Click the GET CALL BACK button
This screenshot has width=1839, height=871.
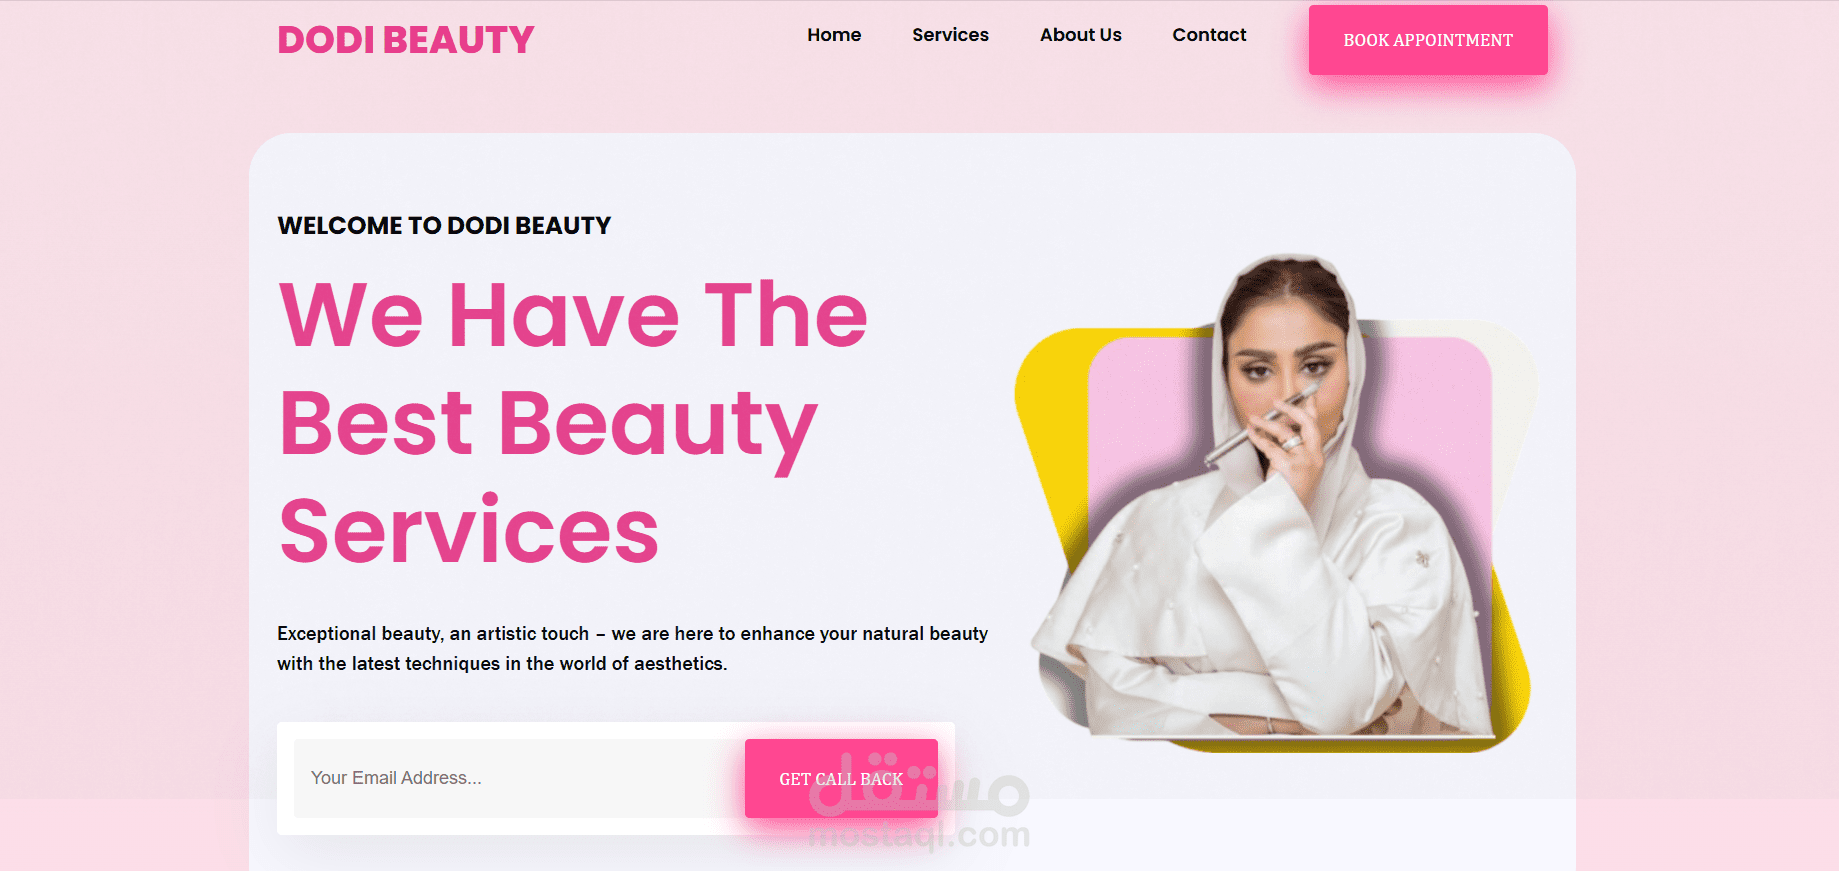point(841,779)
